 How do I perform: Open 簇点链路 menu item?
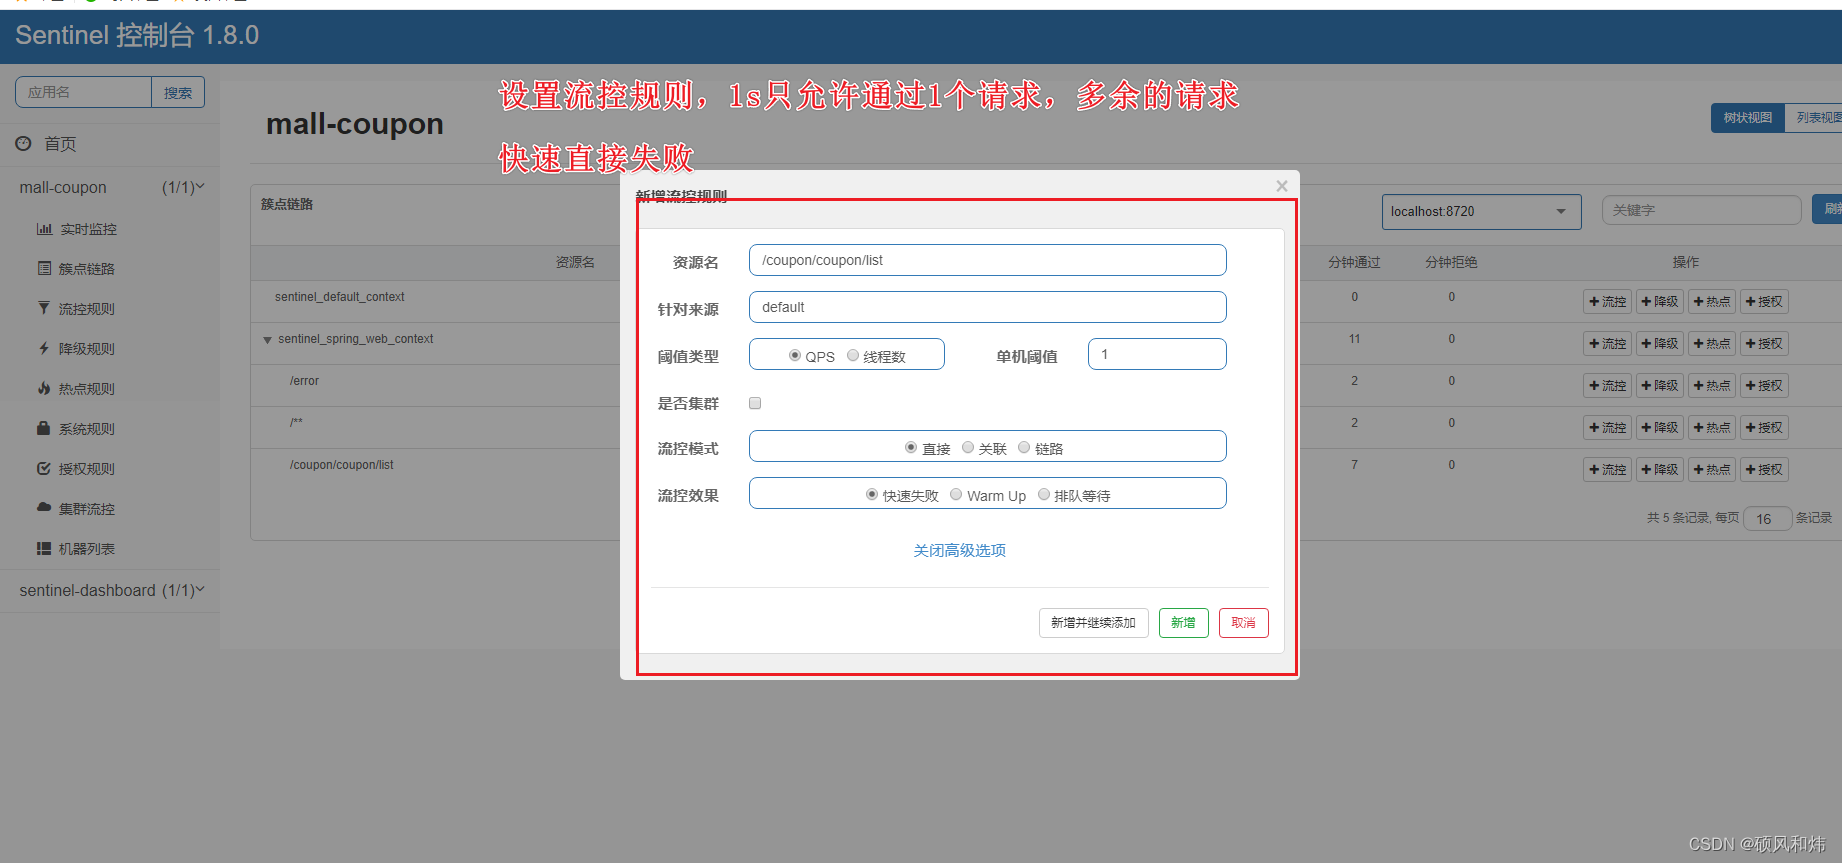87,269
